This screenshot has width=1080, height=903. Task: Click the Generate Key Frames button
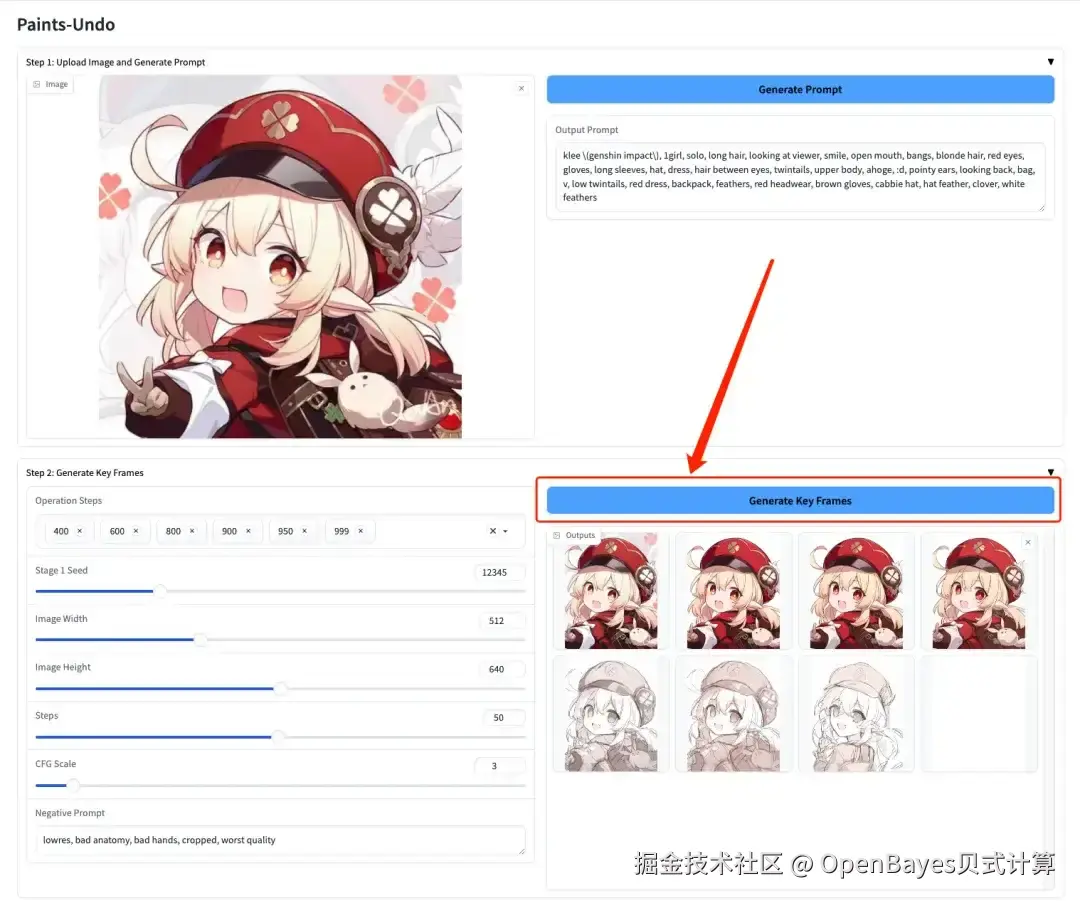tap(800, 501)
